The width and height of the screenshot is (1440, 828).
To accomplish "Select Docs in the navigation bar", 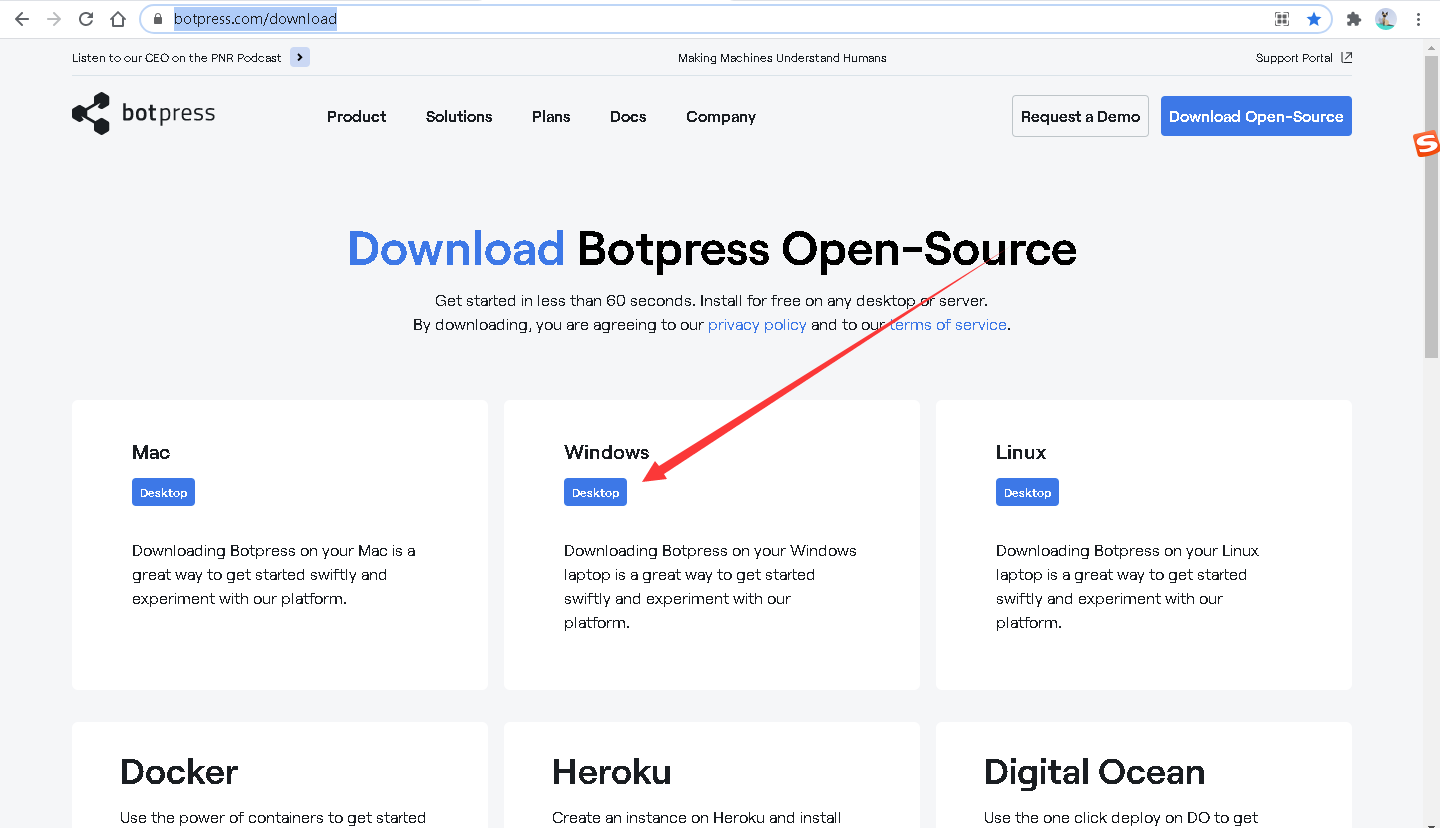I will point(628,116).
